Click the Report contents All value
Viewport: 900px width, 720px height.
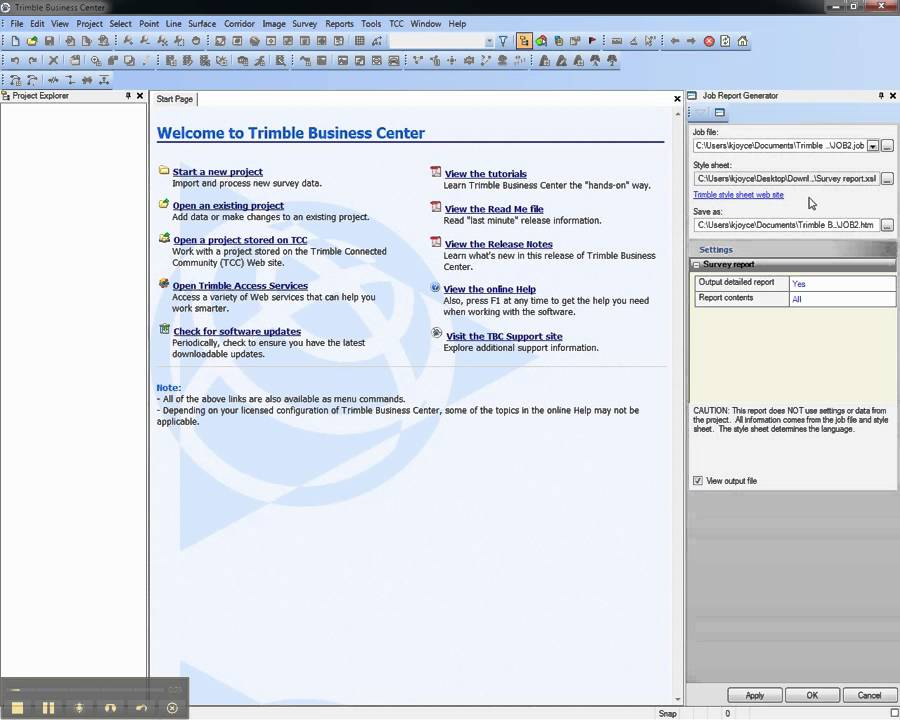tap(843, 299)
